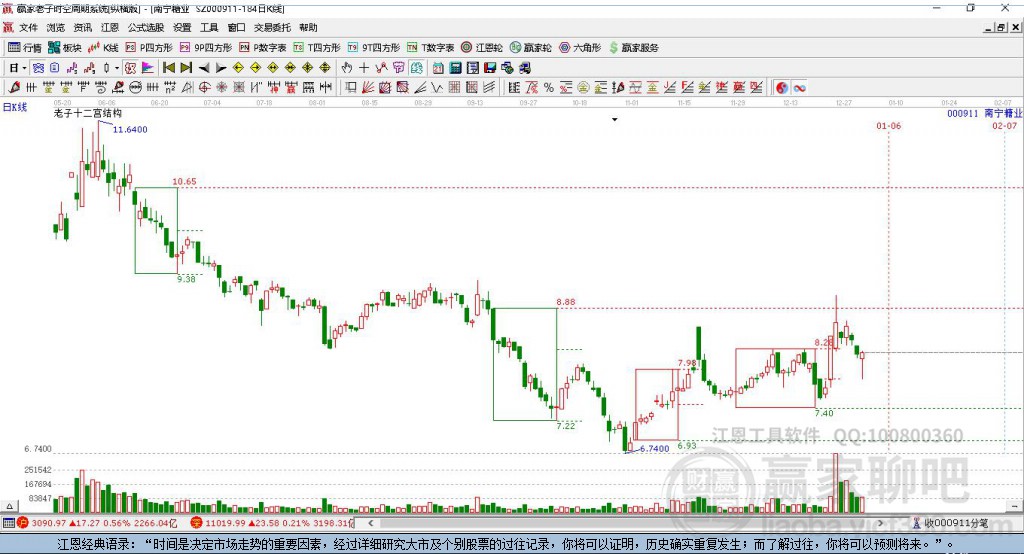Click the 6.7400 low price label
The image size is (1024, 554).
(x=654, y=449)
